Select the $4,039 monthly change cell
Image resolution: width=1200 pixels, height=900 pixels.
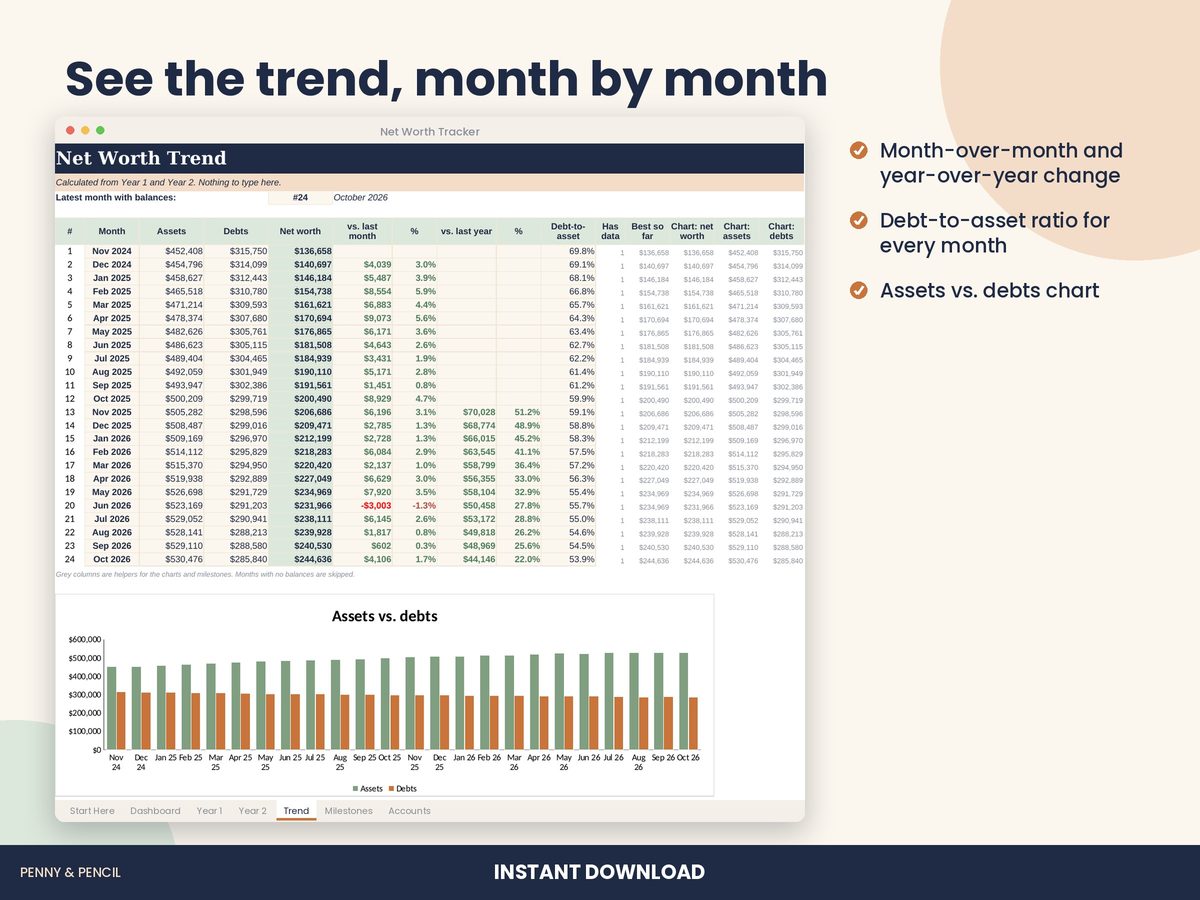362,265
